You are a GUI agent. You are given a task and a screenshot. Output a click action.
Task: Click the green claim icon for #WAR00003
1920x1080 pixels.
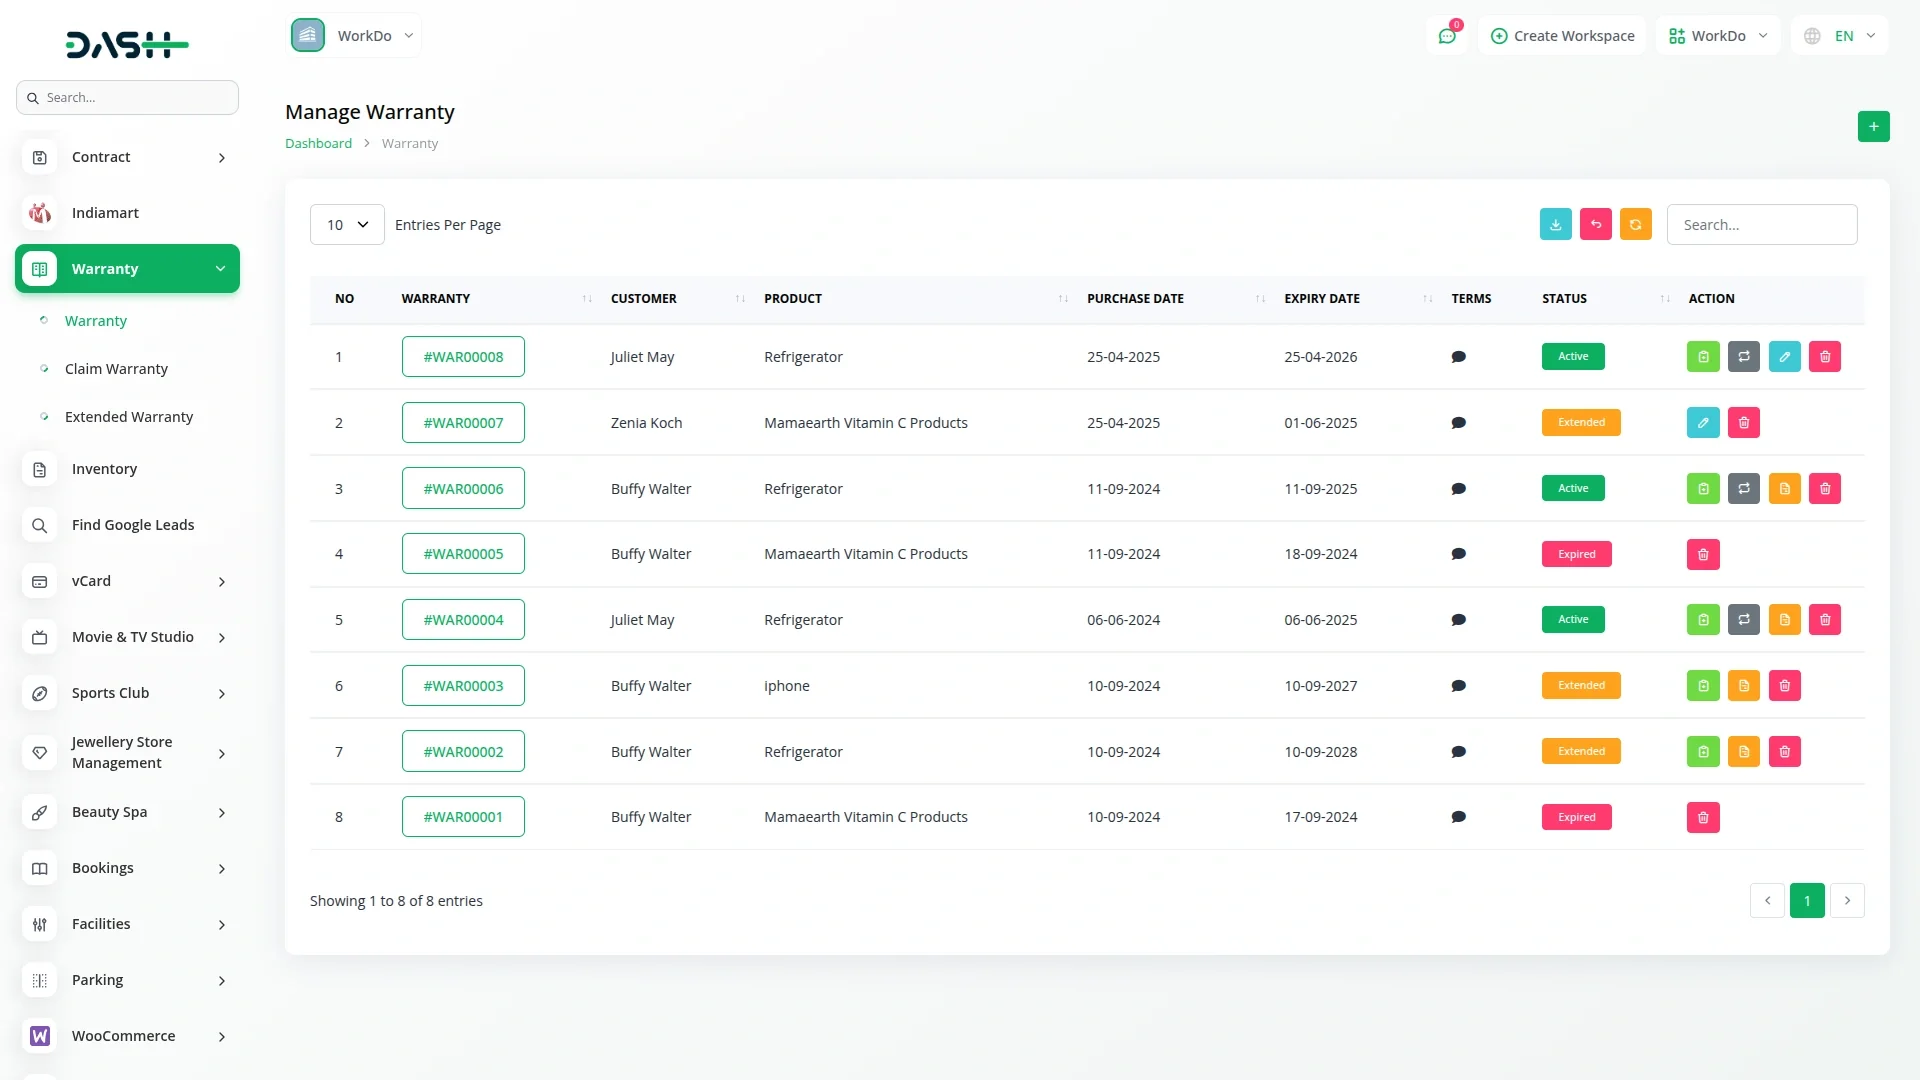1703,686
